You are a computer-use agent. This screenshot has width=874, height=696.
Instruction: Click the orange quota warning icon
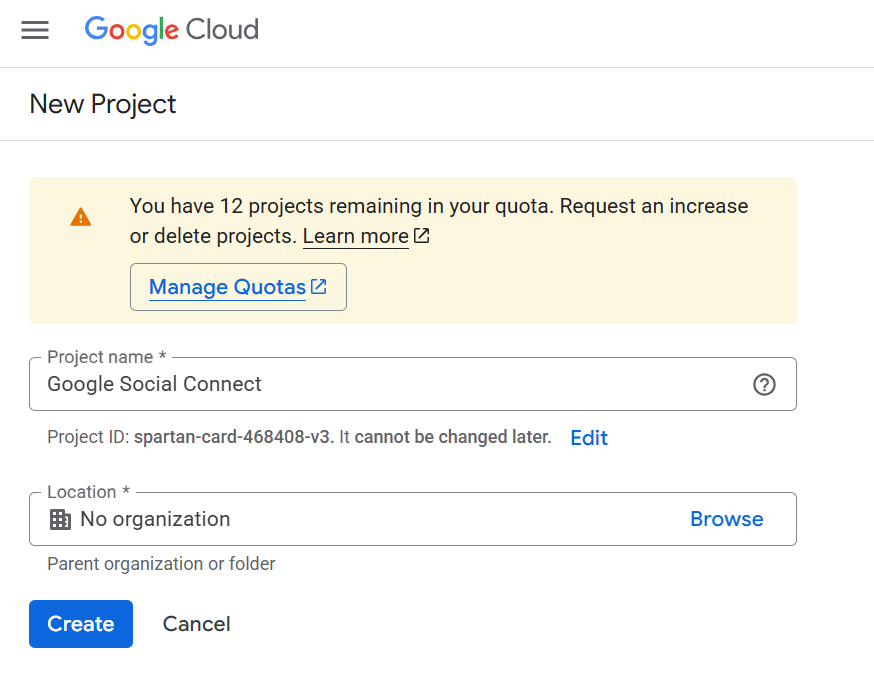(x=81, y=217)
